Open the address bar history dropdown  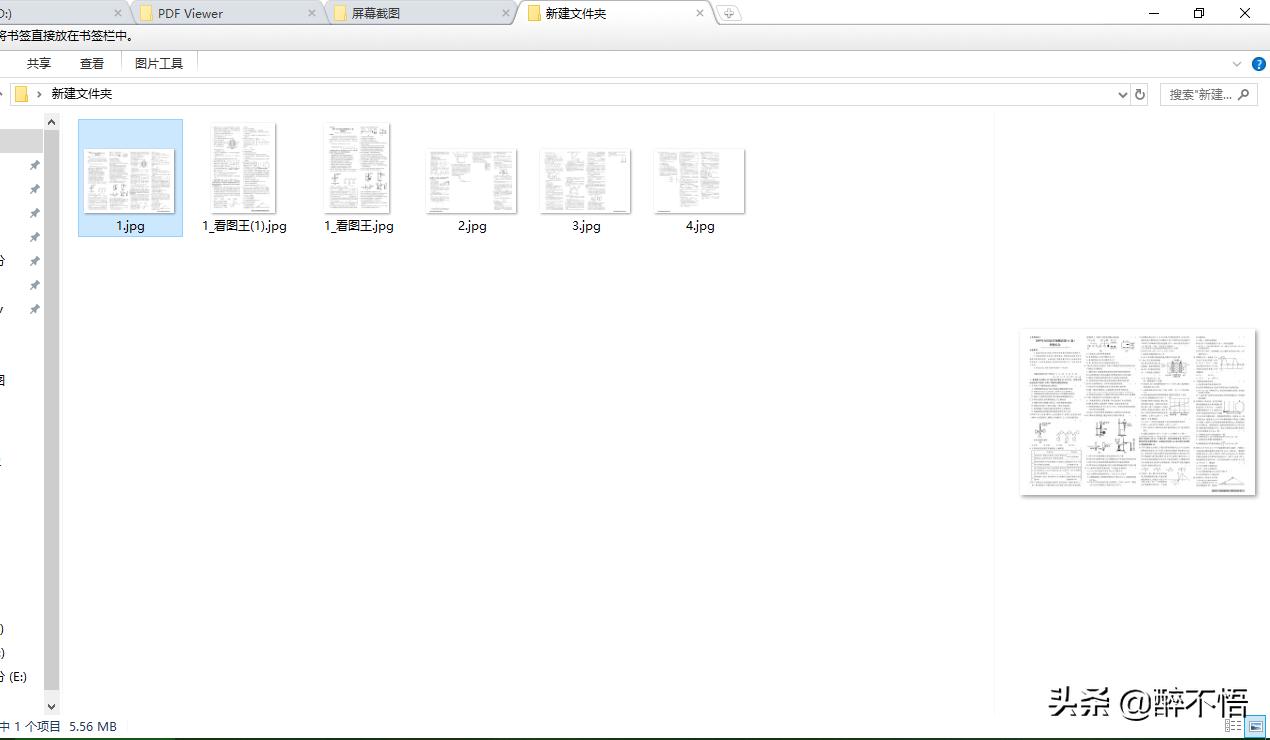pos(1122,94)
